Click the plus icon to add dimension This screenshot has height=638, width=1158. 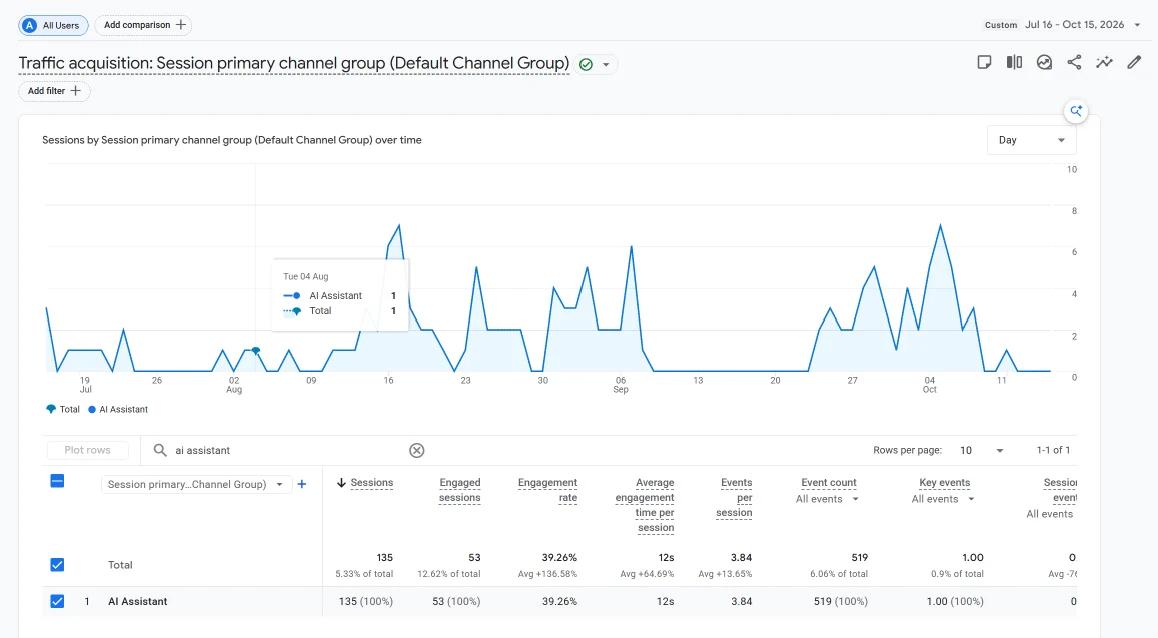click(x=301, y=484)
